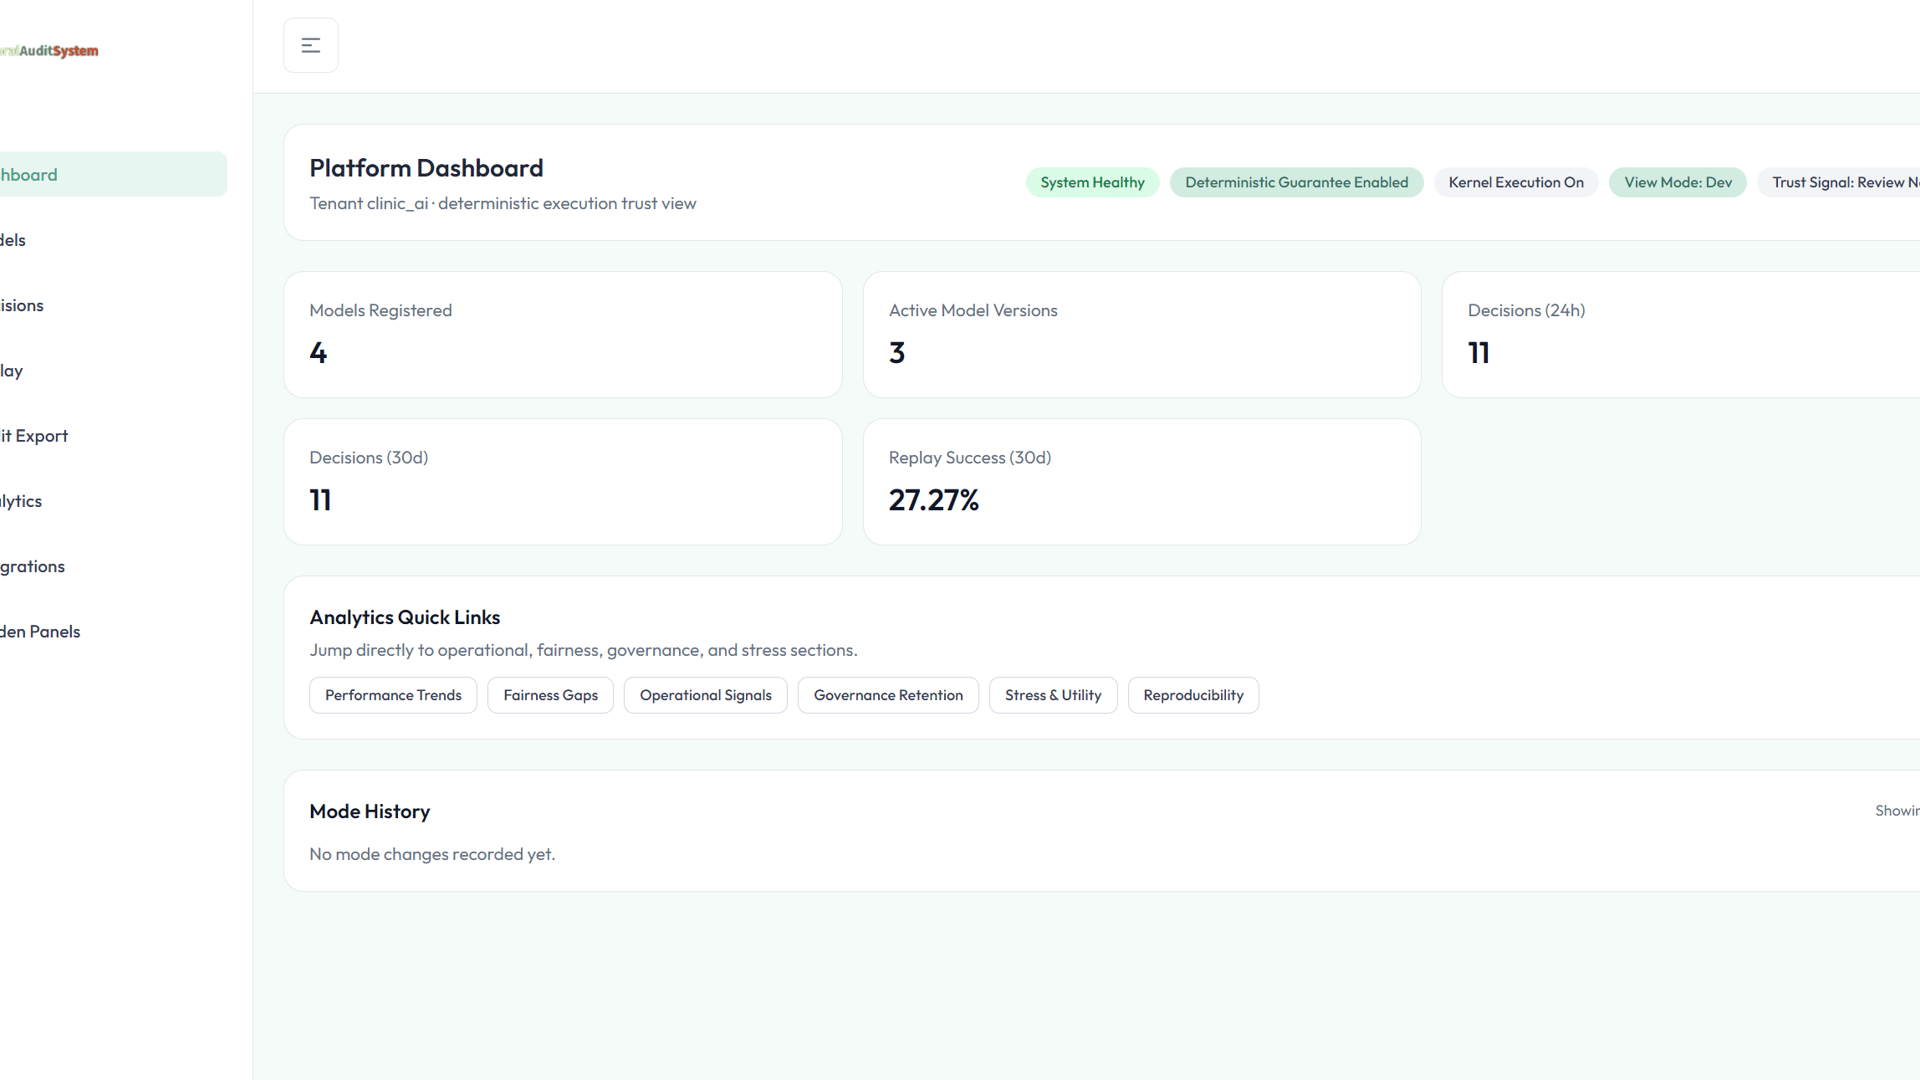The height and width of the screenshot is (1080, 1920).
Task: Open Decisions in the sidebar
Action: pos(22,306)
